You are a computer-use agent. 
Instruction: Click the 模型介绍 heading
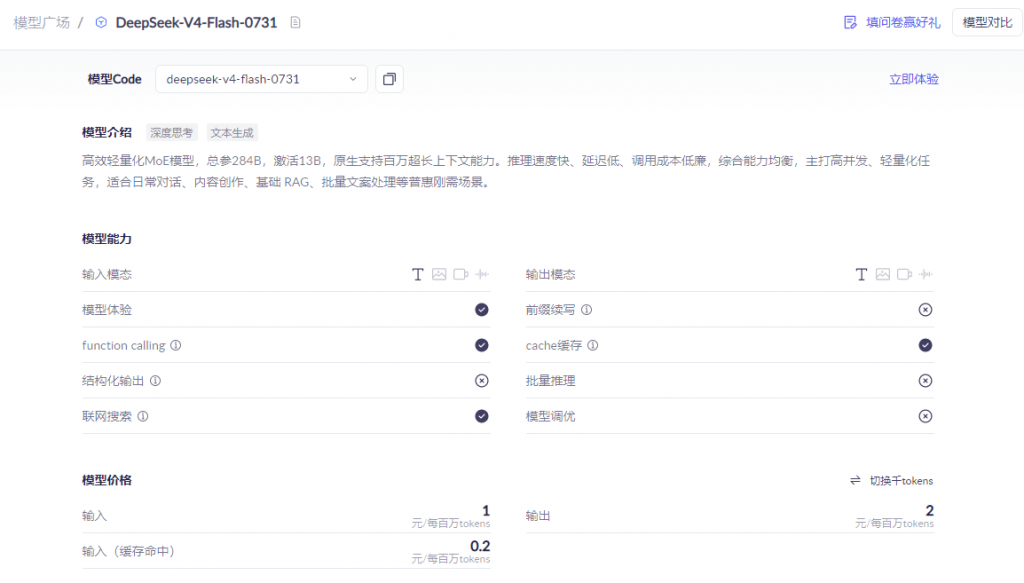point(107,133)
